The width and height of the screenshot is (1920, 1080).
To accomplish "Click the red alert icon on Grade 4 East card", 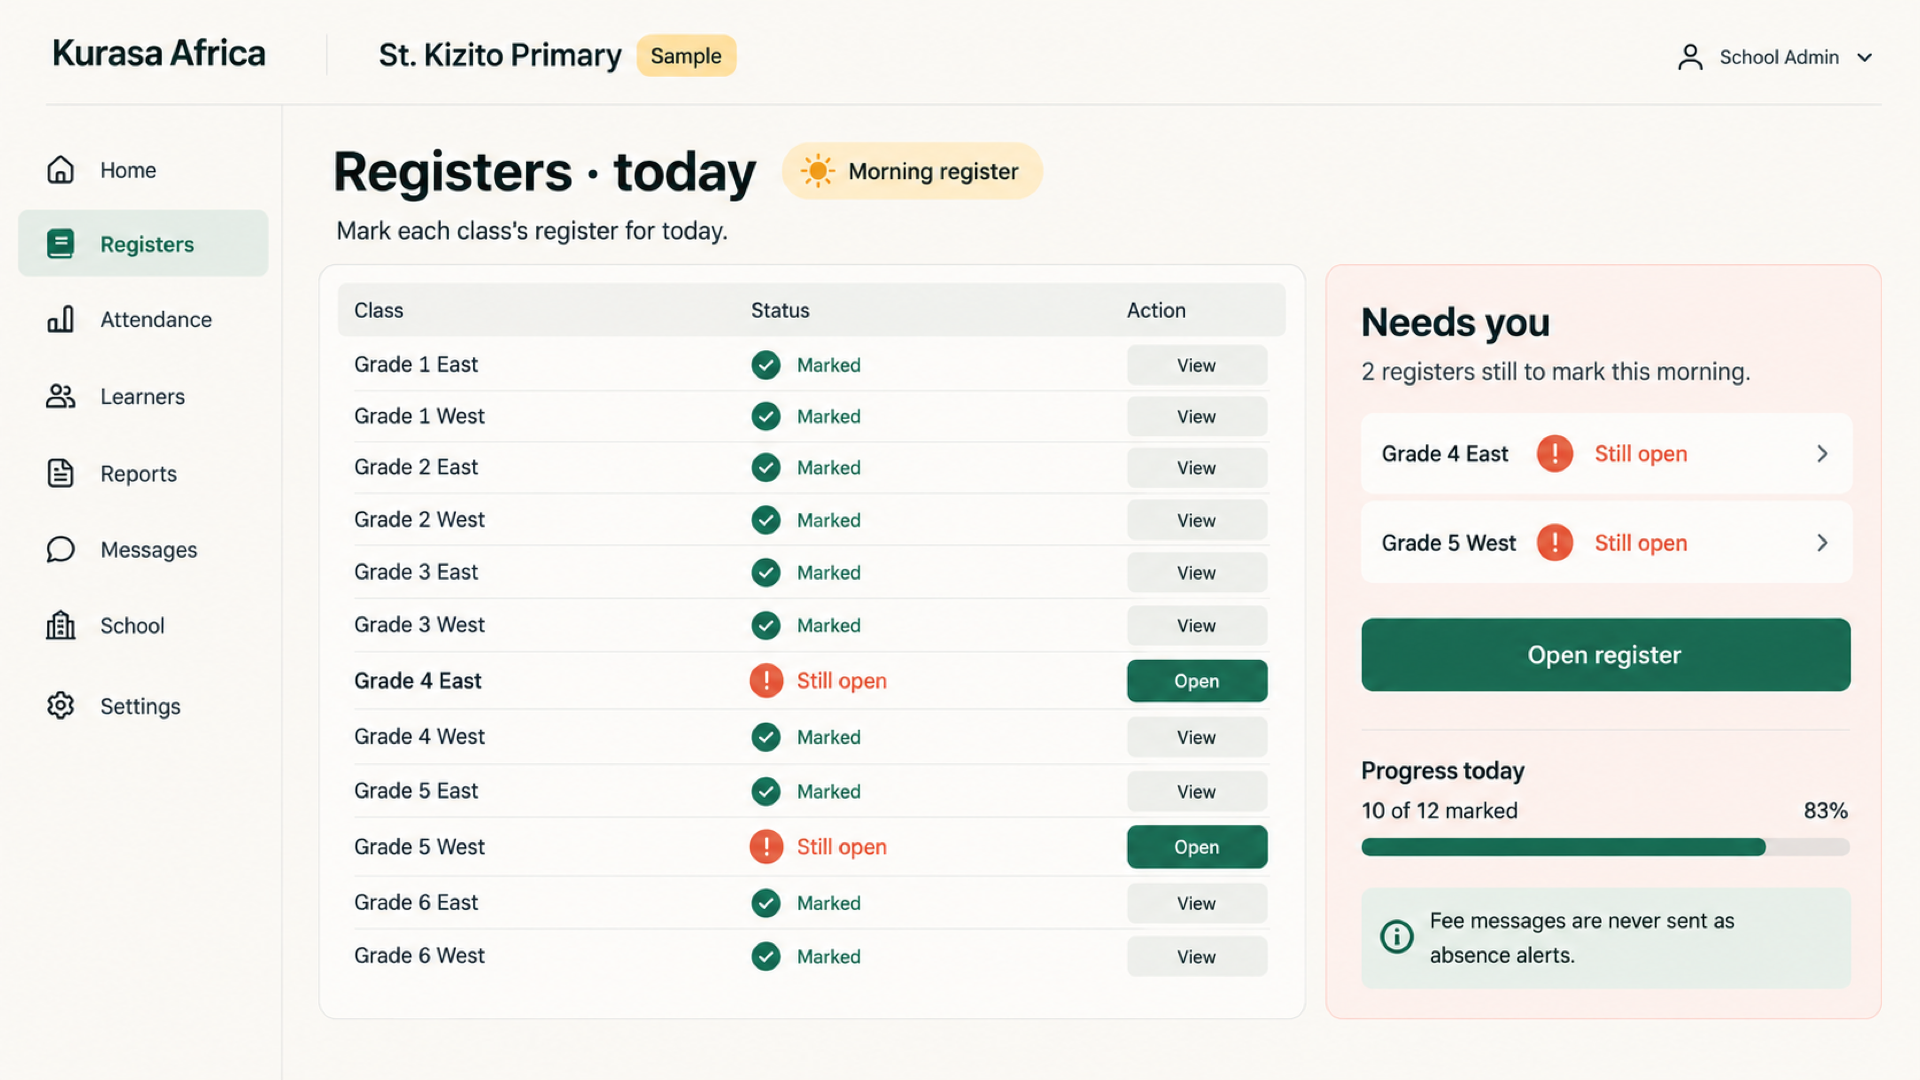I will coord(1554,454).
